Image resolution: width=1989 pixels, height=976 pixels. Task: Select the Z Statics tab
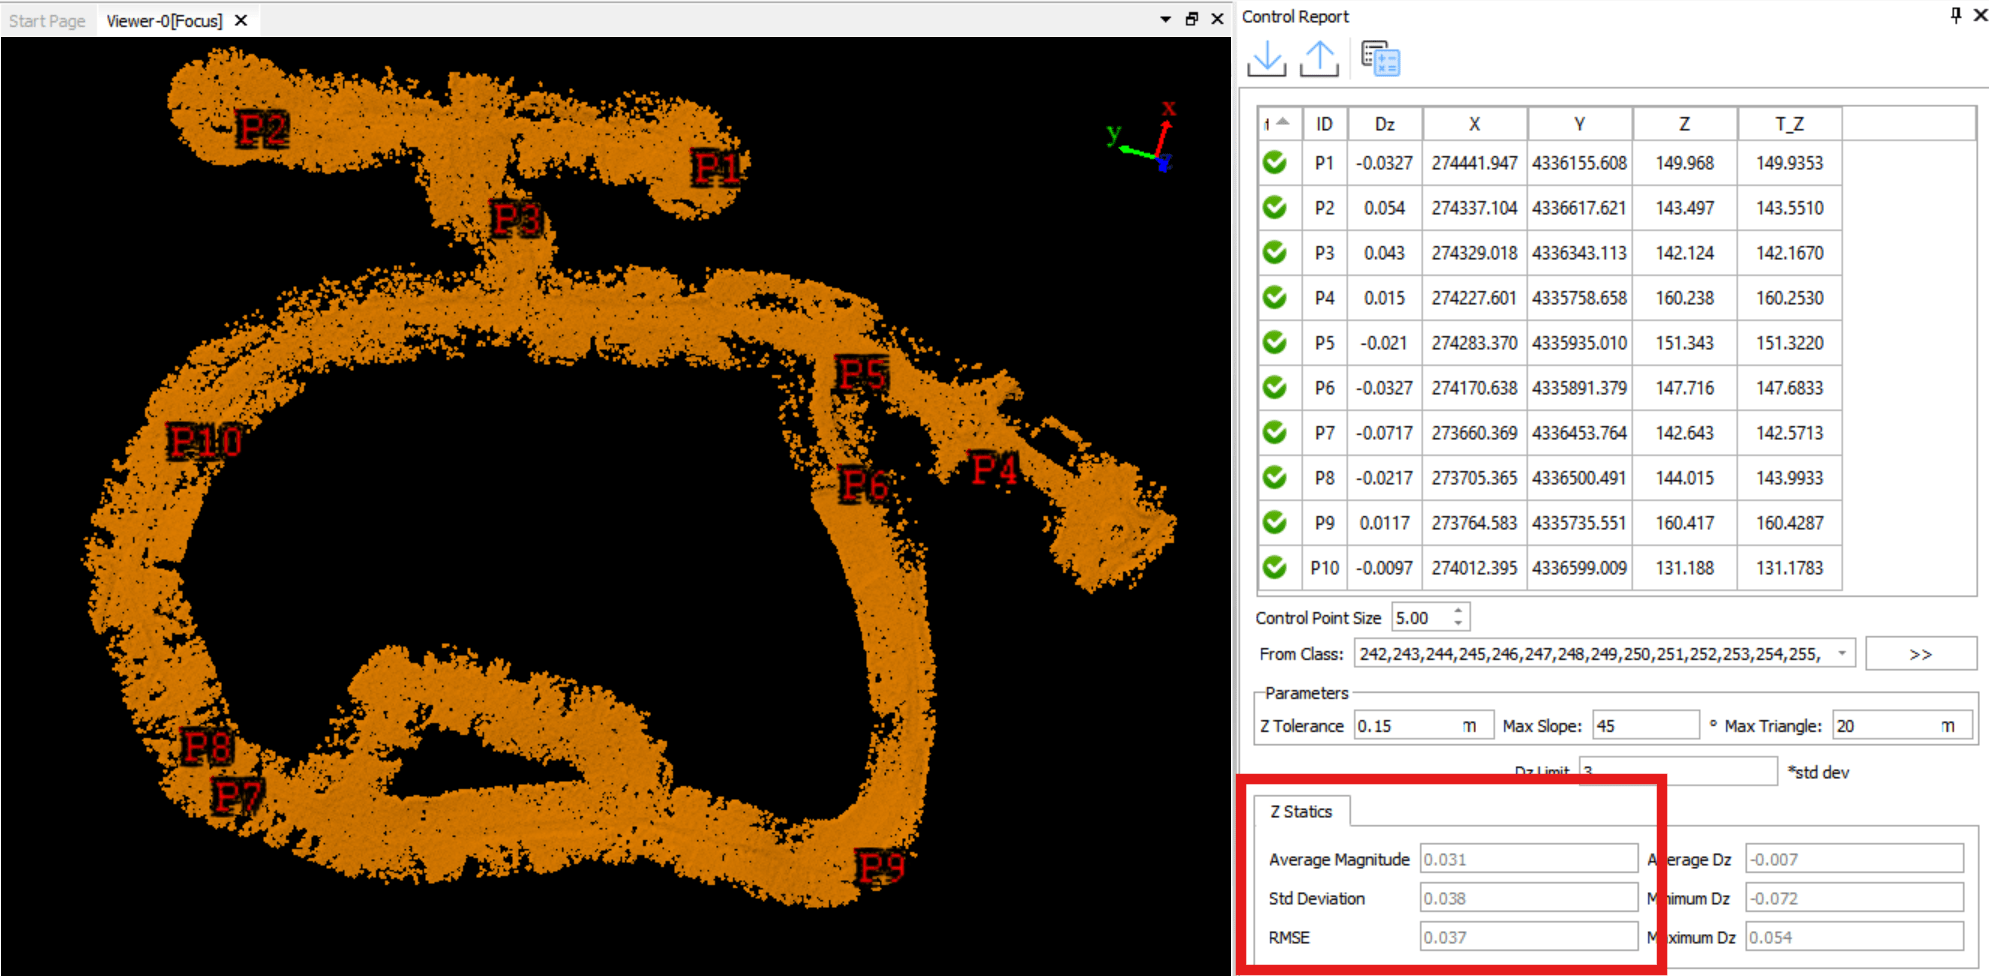(x=1301, y=811)
